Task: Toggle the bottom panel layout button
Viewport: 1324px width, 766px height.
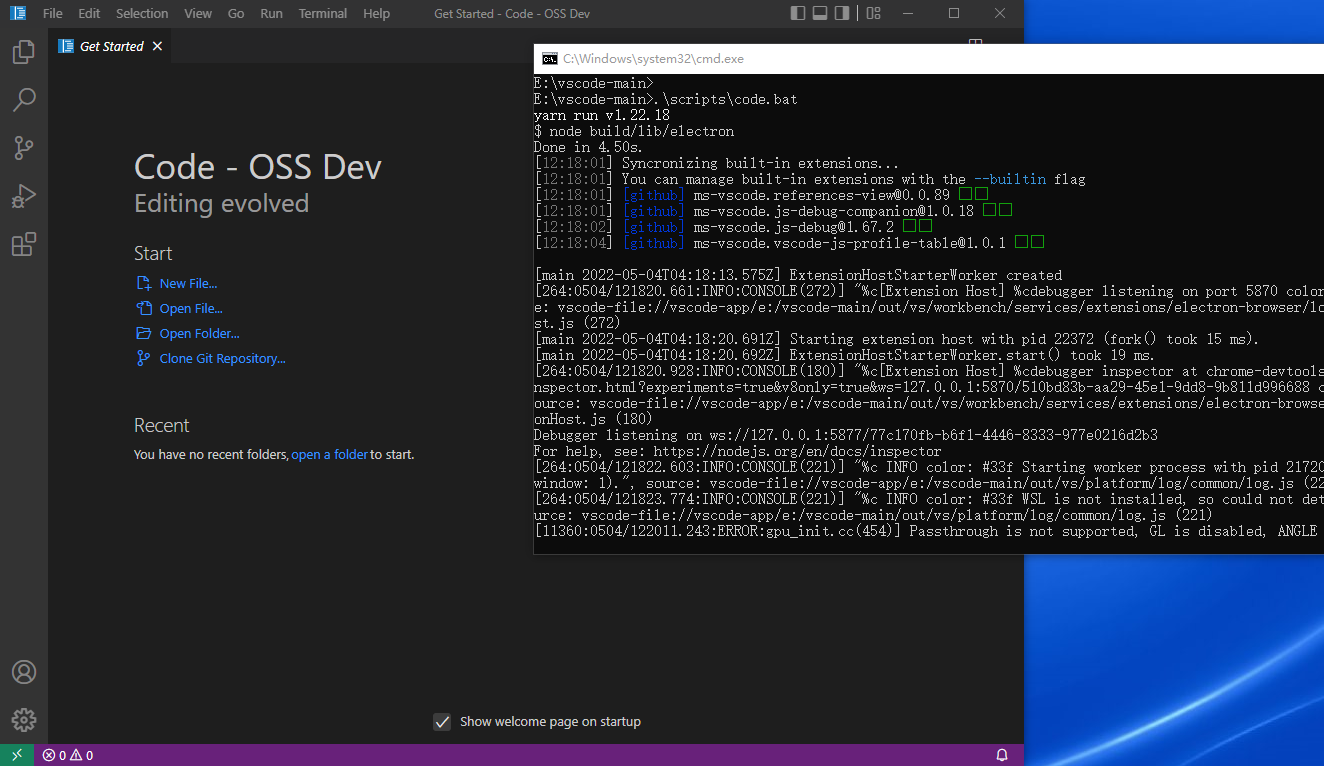Action: click(820, 13)
